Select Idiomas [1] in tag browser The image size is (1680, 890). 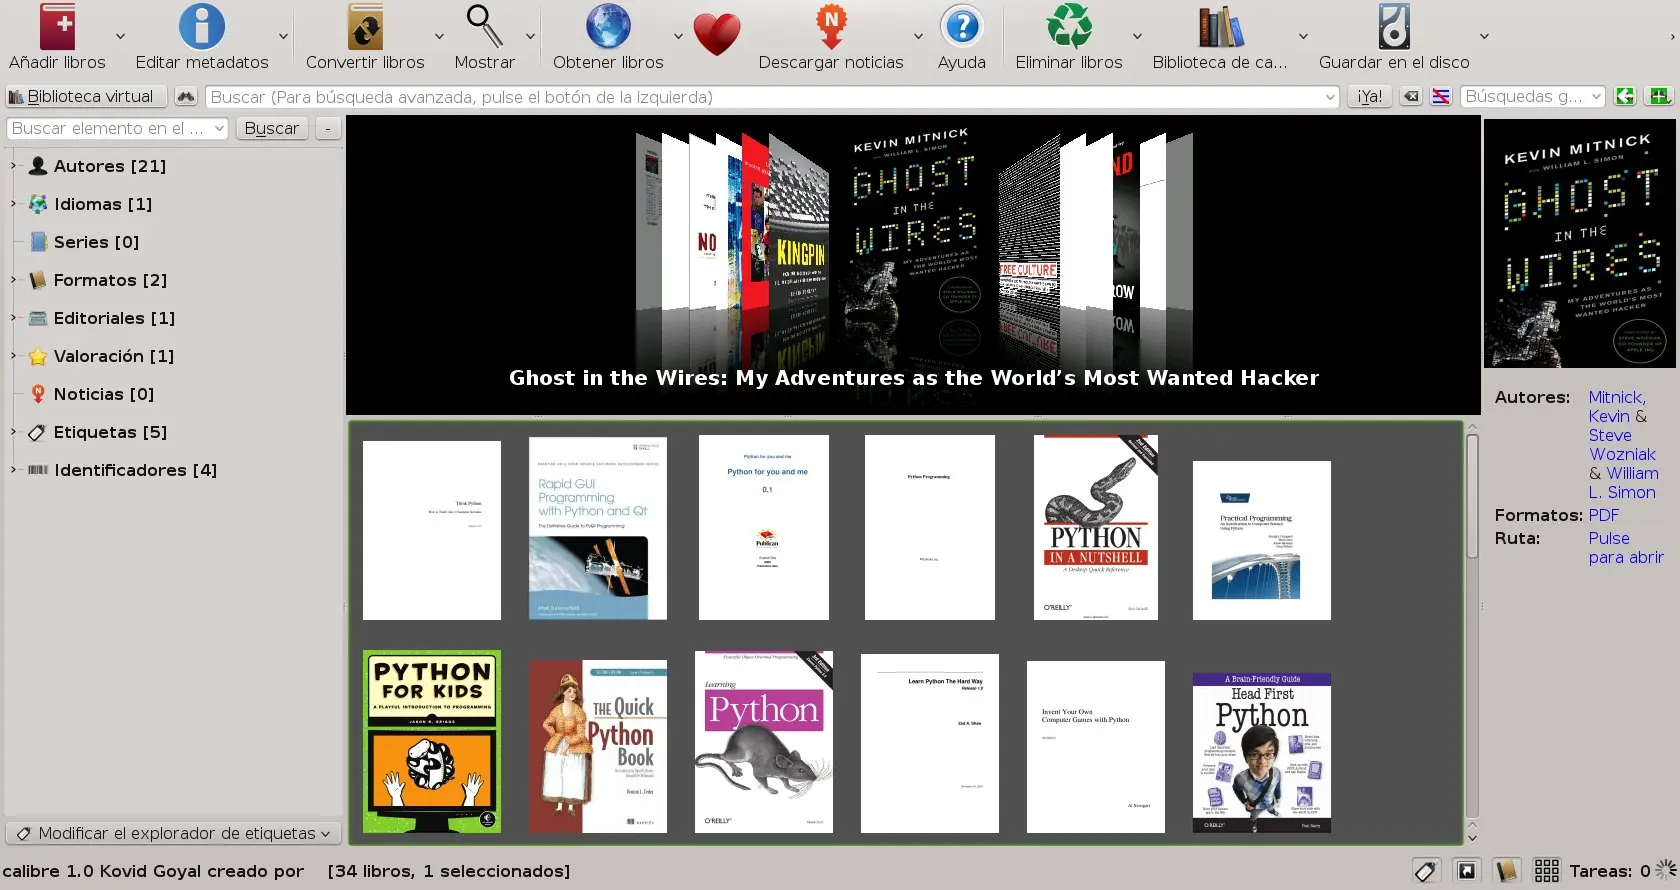pos(102,204)
